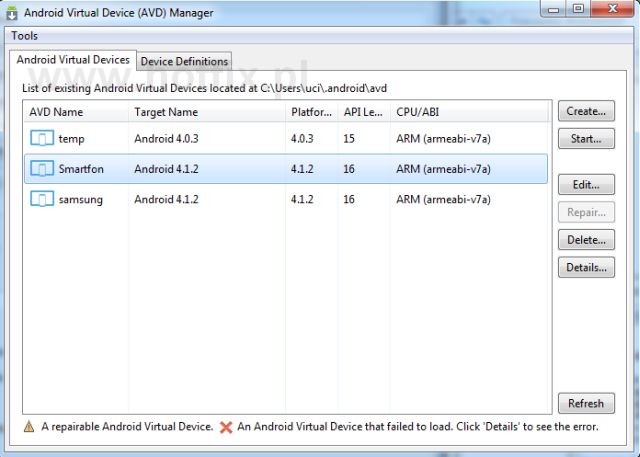Switch to Android Virtual Devices tab
This screenshot has width=640, height=457.
(x=73, y=60)
